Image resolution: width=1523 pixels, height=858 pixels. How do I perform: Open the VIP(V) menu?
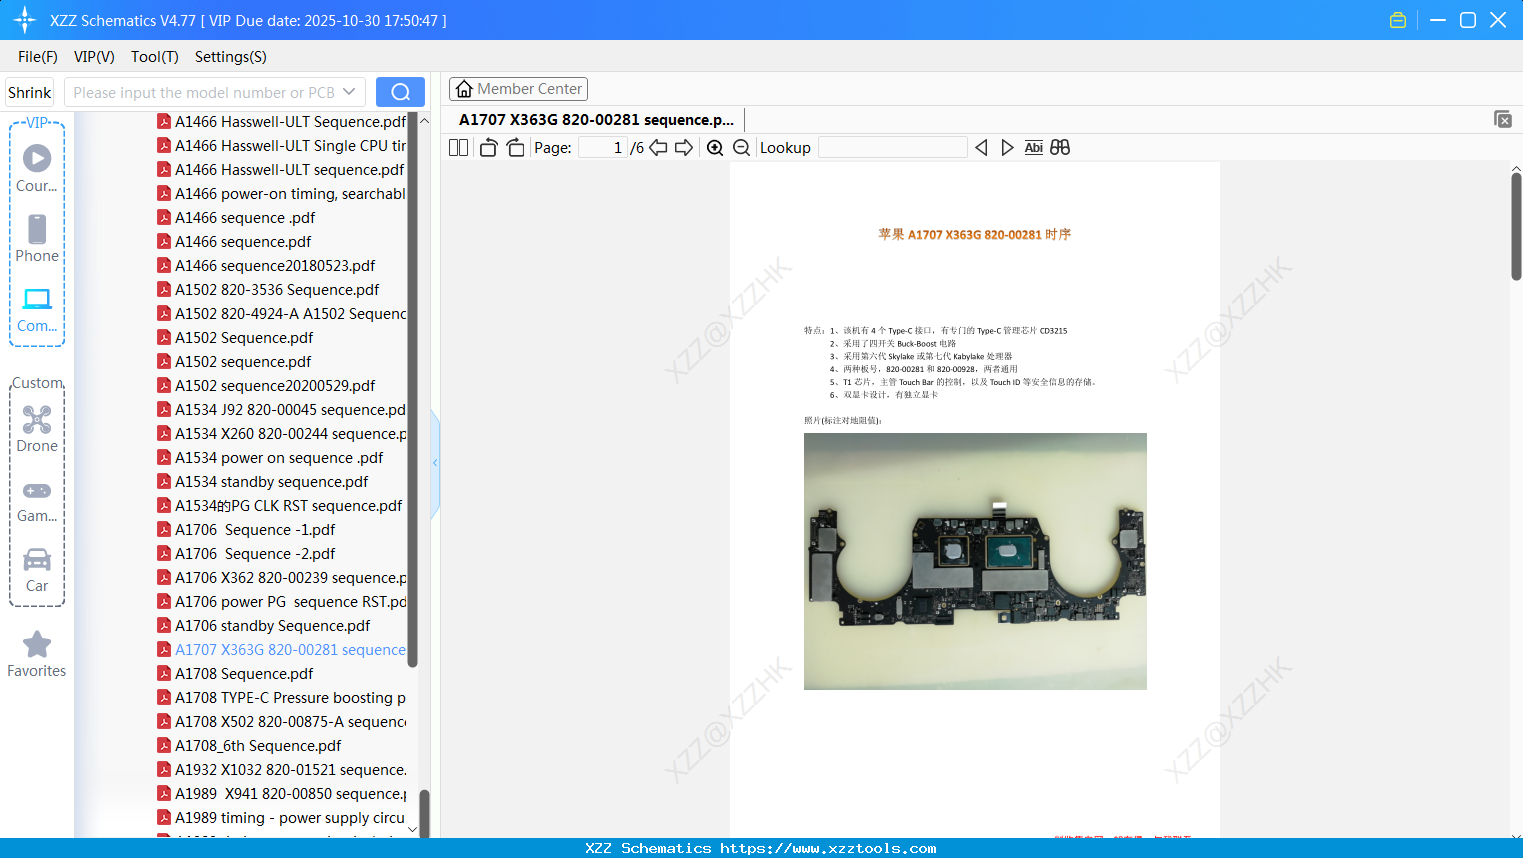(94, 57)
